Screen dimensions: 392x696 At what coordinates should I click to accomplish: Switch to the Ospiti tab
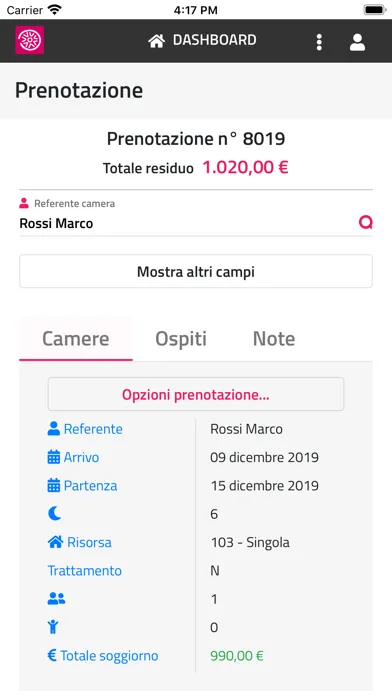coord(181,339)
